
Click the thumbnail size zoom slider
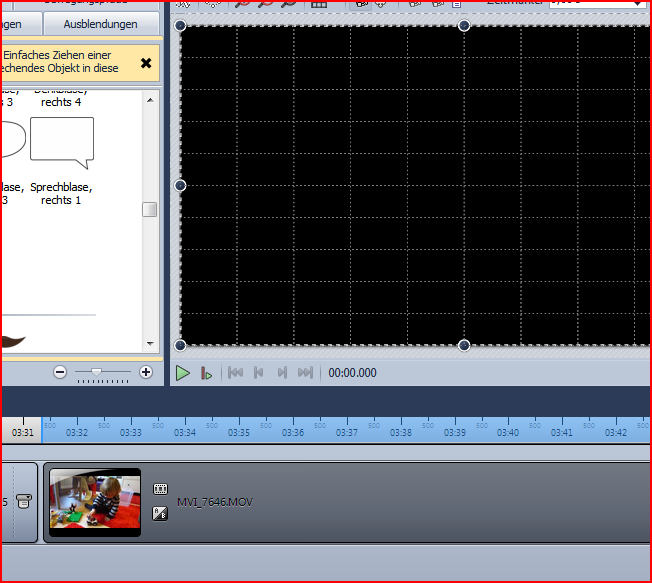[x=97, y=372]
